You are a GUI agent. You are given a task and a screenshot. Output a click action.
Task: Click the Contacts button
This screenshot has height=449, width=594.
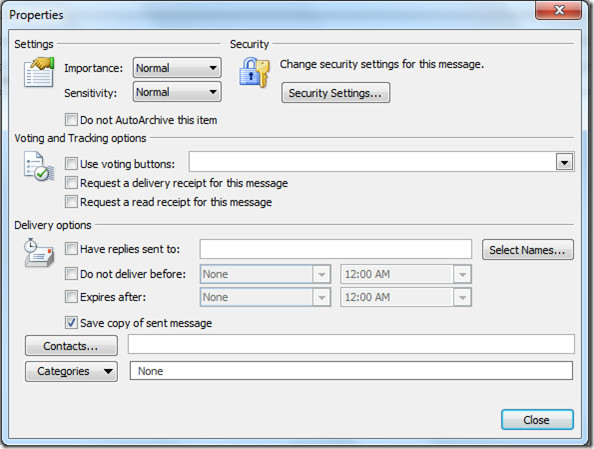tap(71, 346)
